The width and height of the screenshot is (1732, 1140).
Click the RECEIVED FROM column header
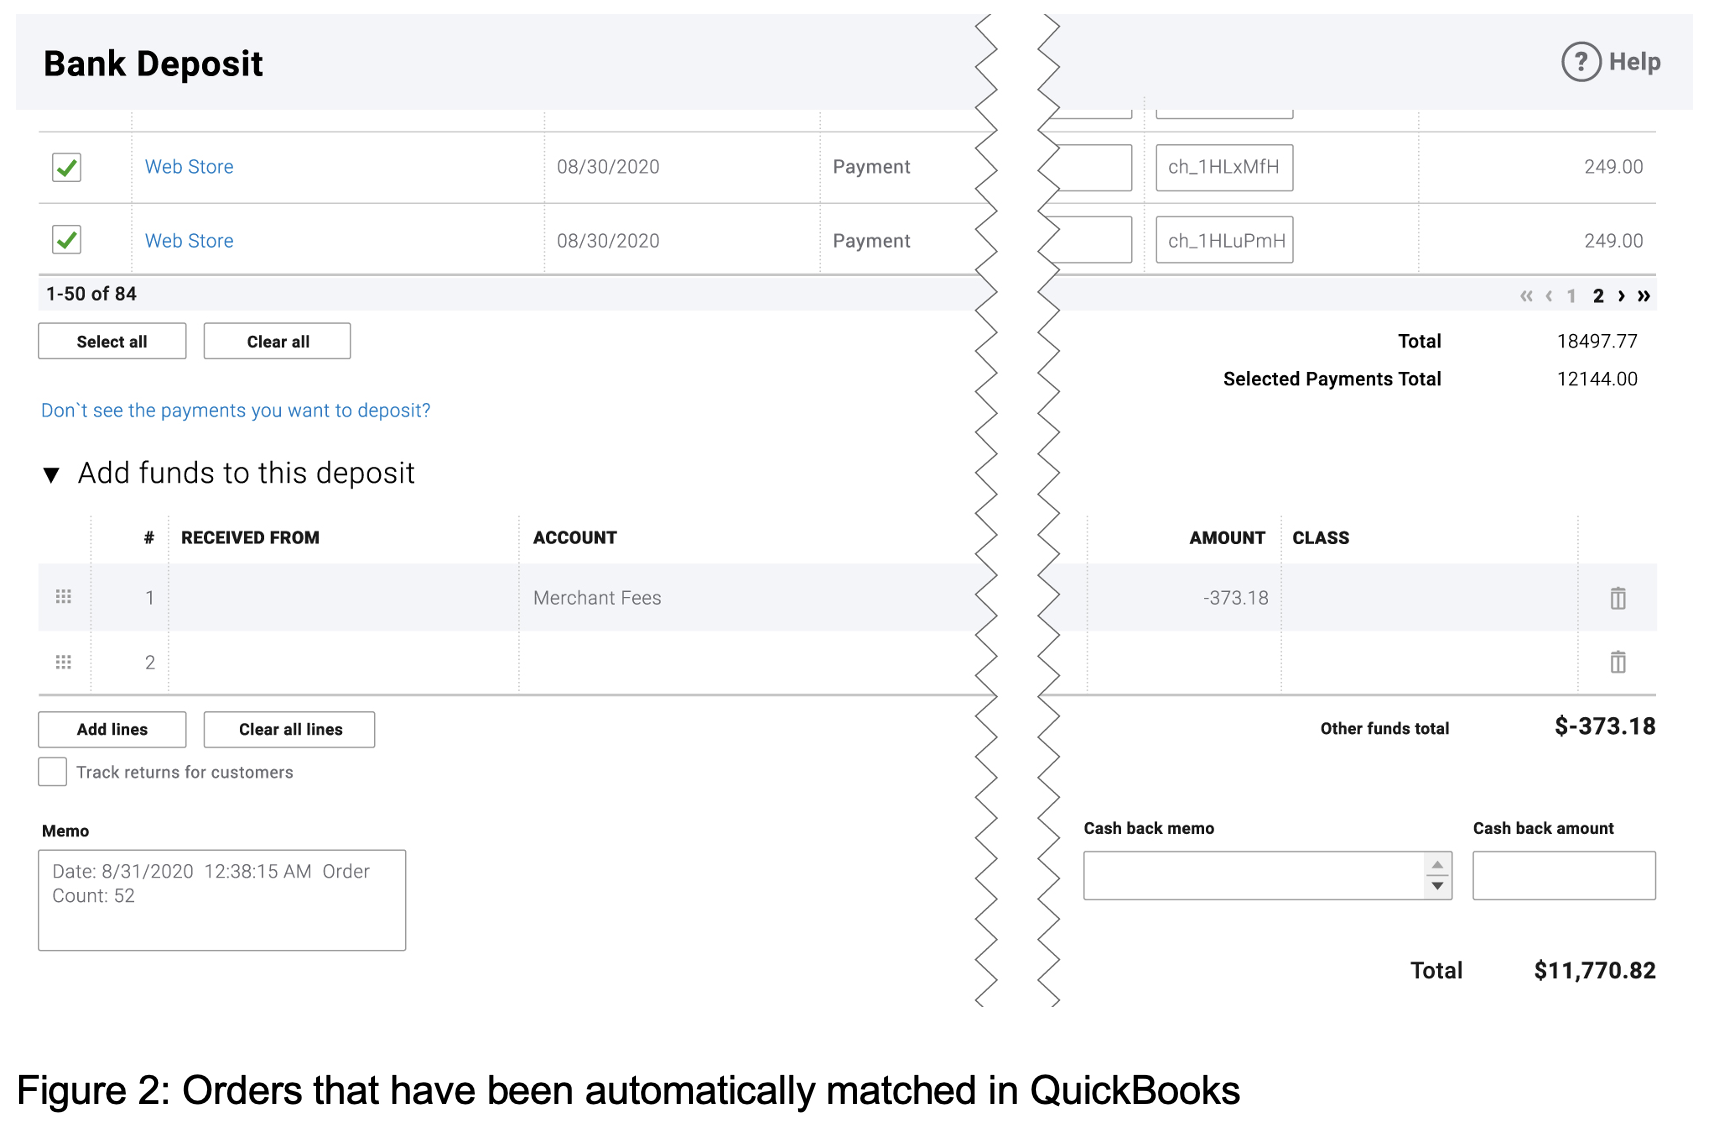pos(250,538)
